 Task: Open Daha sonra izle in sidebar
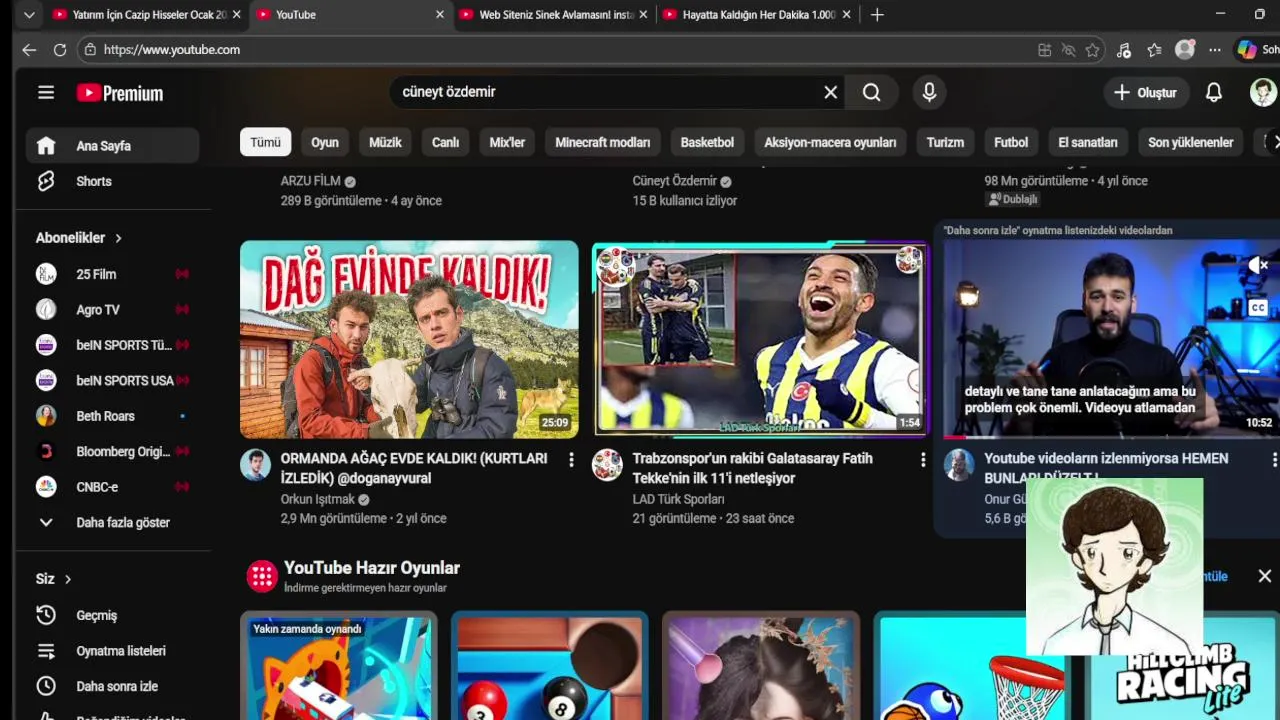[x=112, y=686]
